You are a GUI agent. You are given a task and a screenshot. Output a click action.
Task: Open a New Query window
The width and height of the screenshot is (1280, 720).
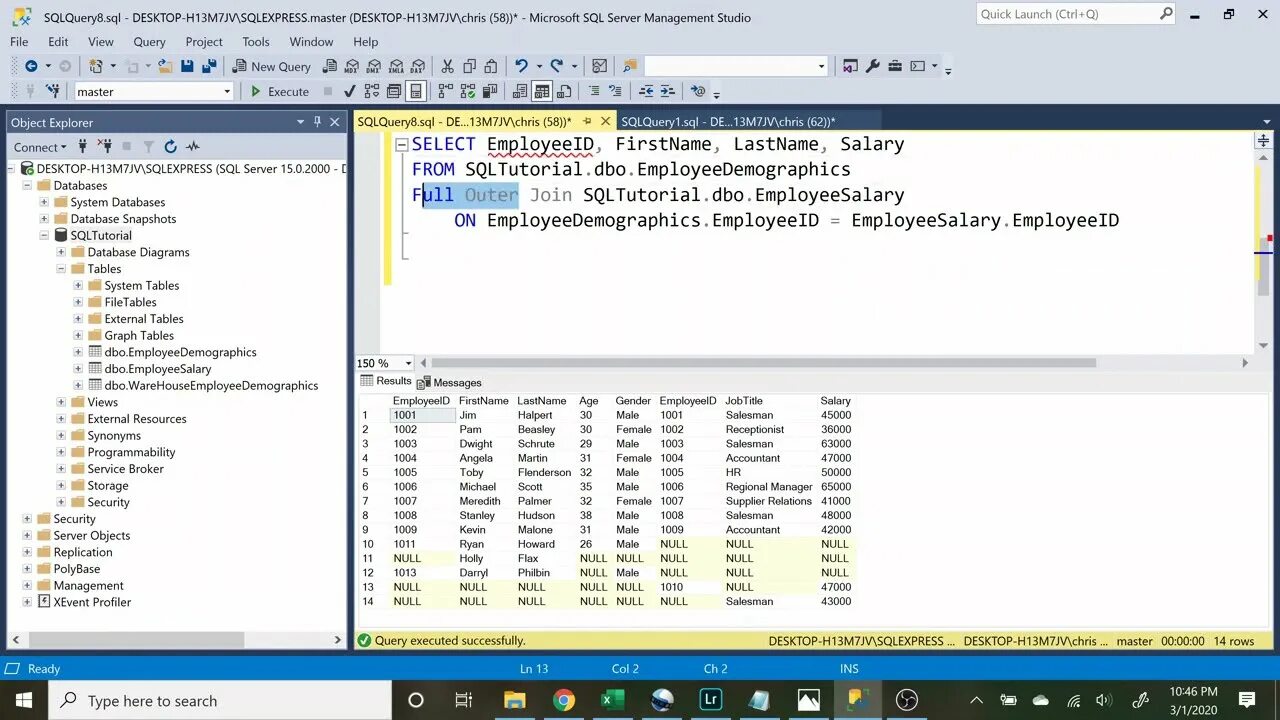point(271,66)
